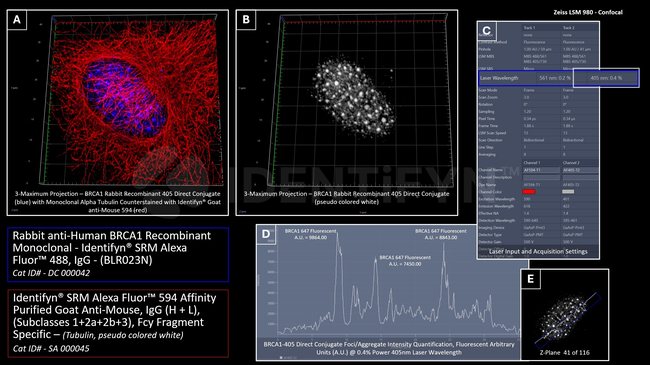Click the Zeiss LSM 980 - Confocal title
650x365 pixels.
tap(588, 12)
